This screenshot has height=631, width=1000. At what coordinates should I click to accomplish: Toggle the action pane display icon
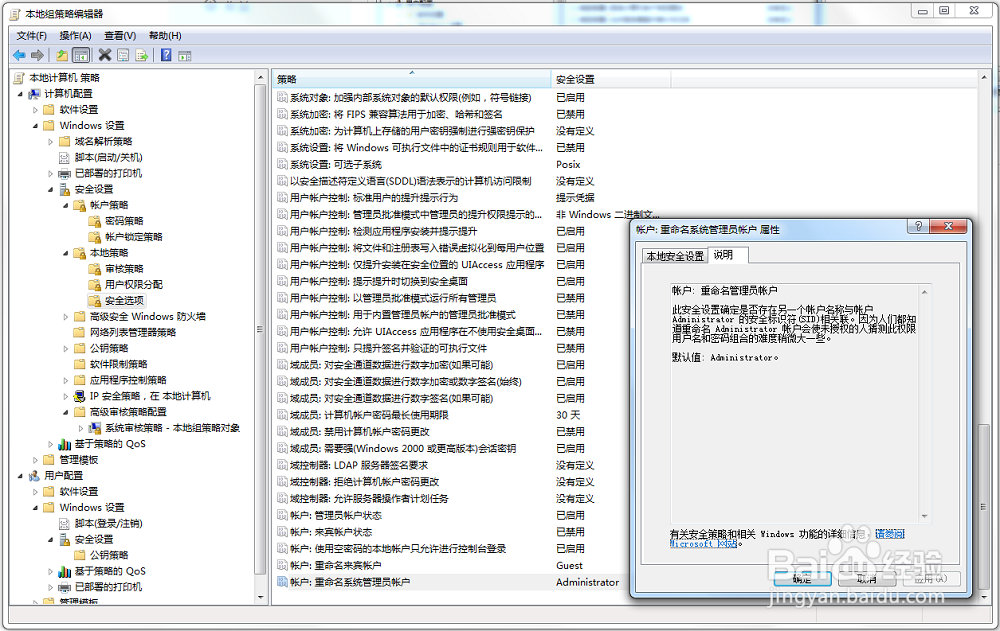tap(184, 54)
